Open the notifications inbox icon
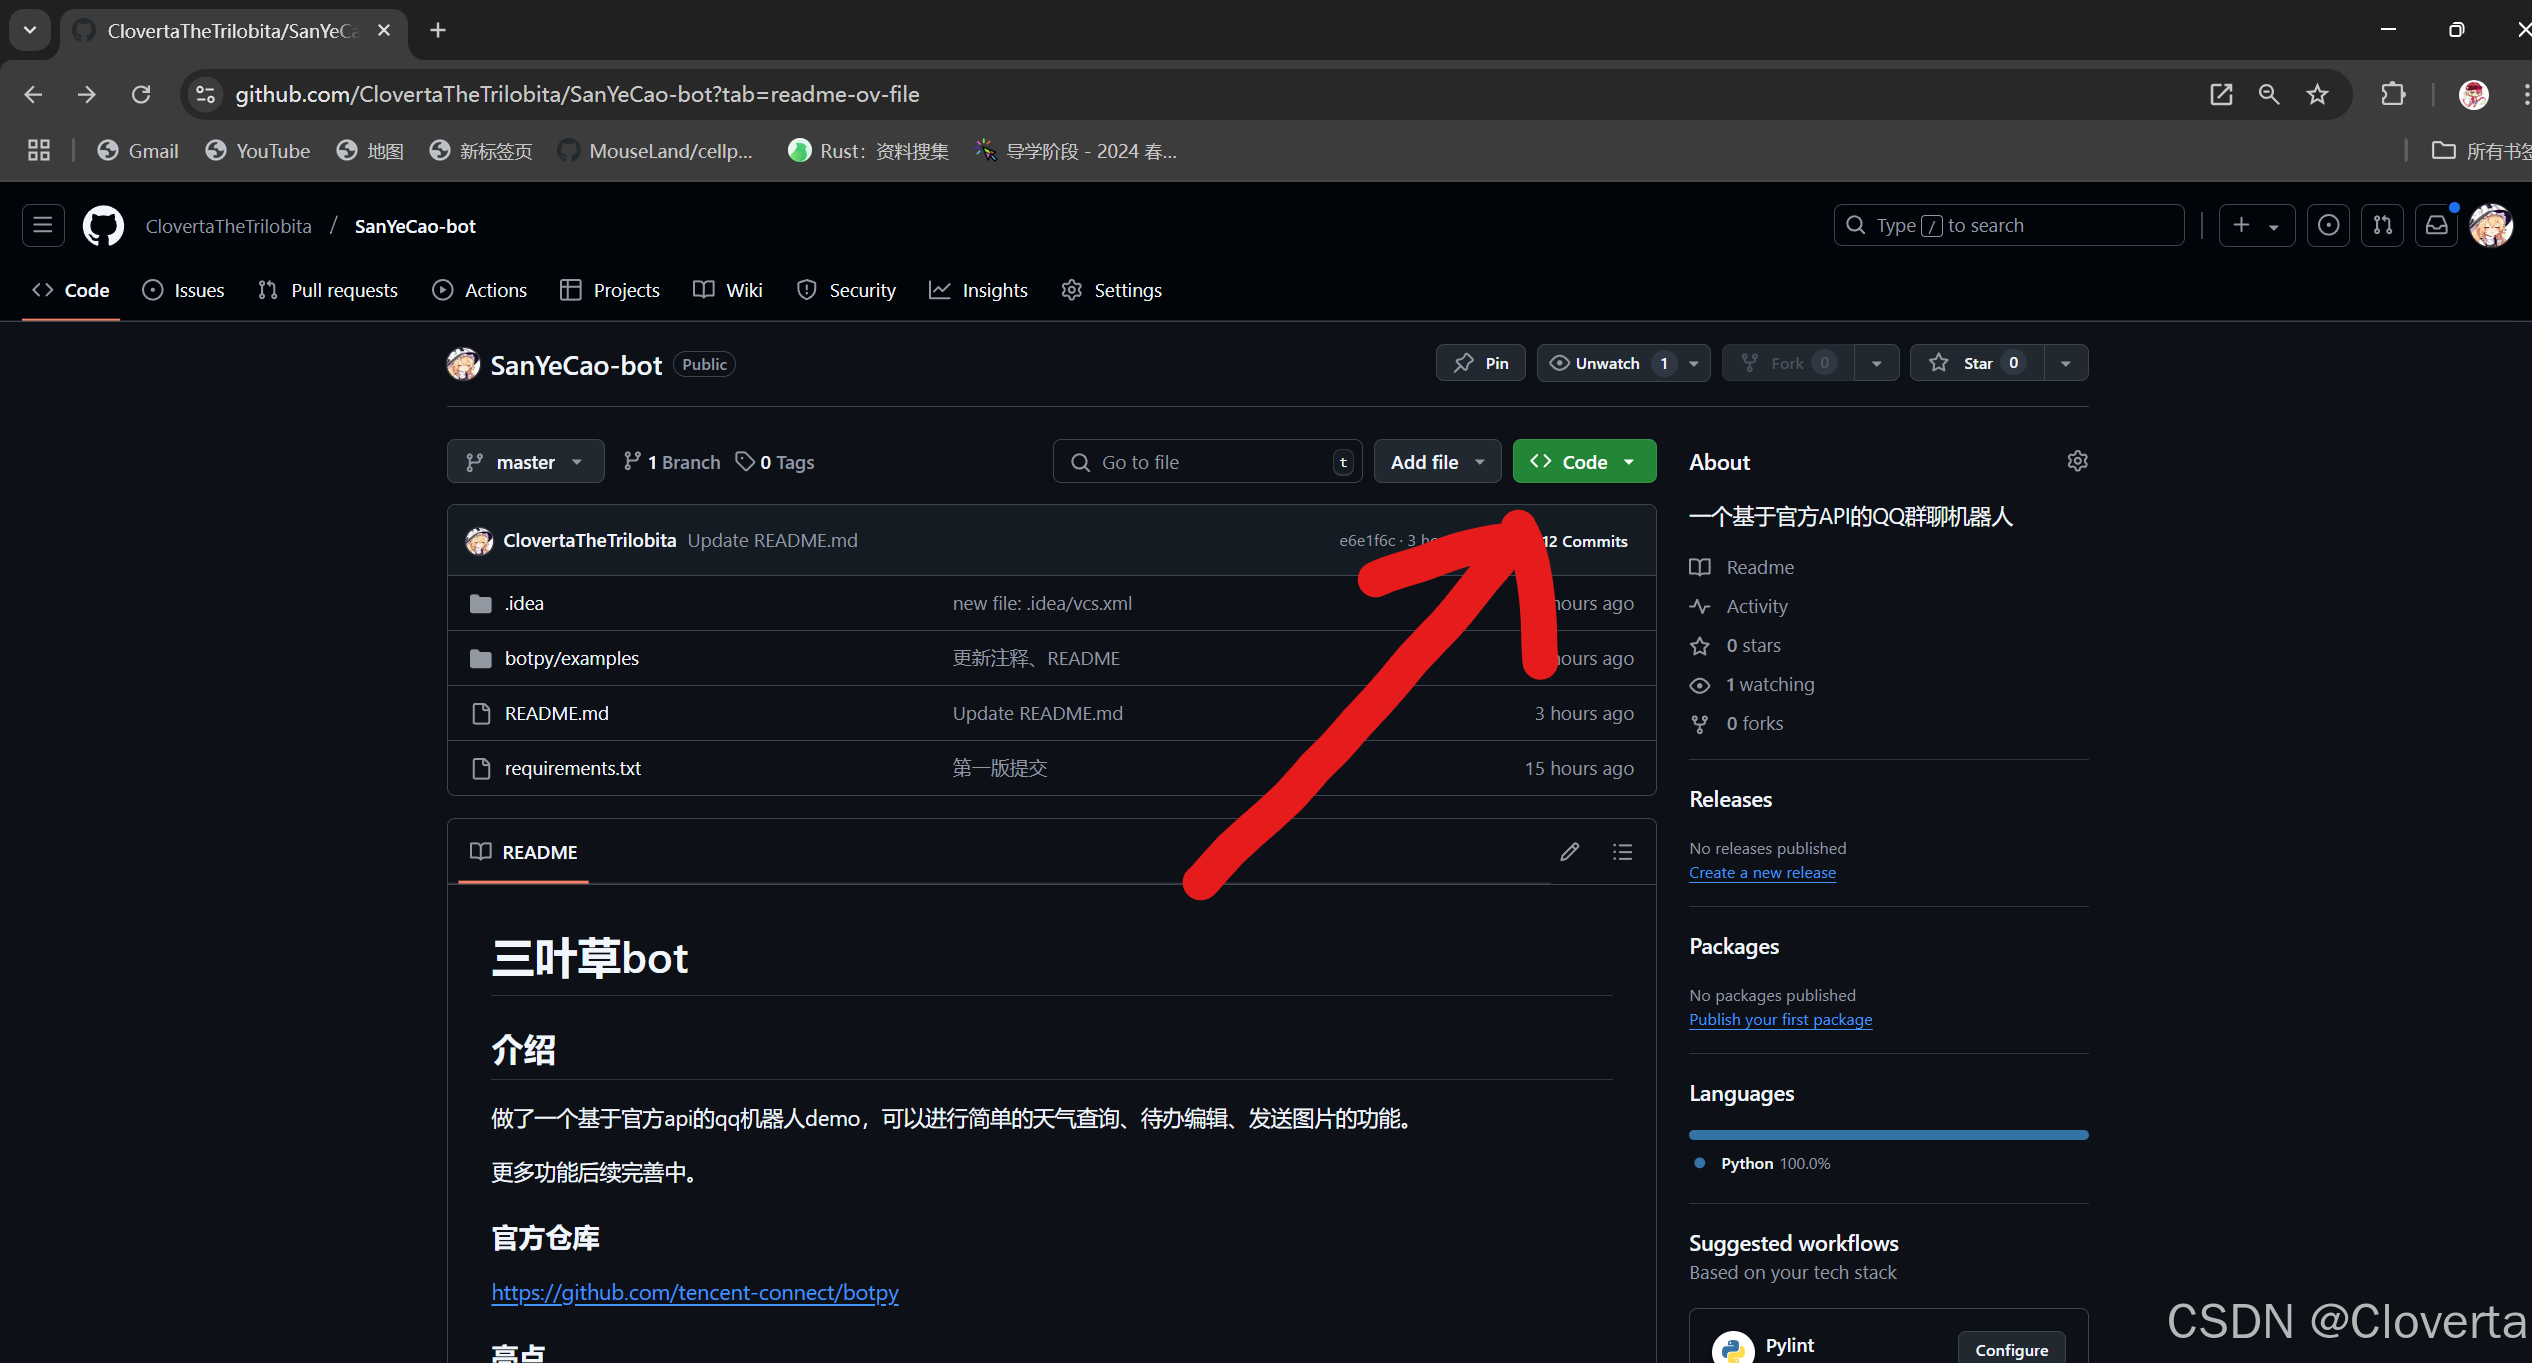Image resolution: width=2532 pixels, height=1363 pixels. point(2437,226)
